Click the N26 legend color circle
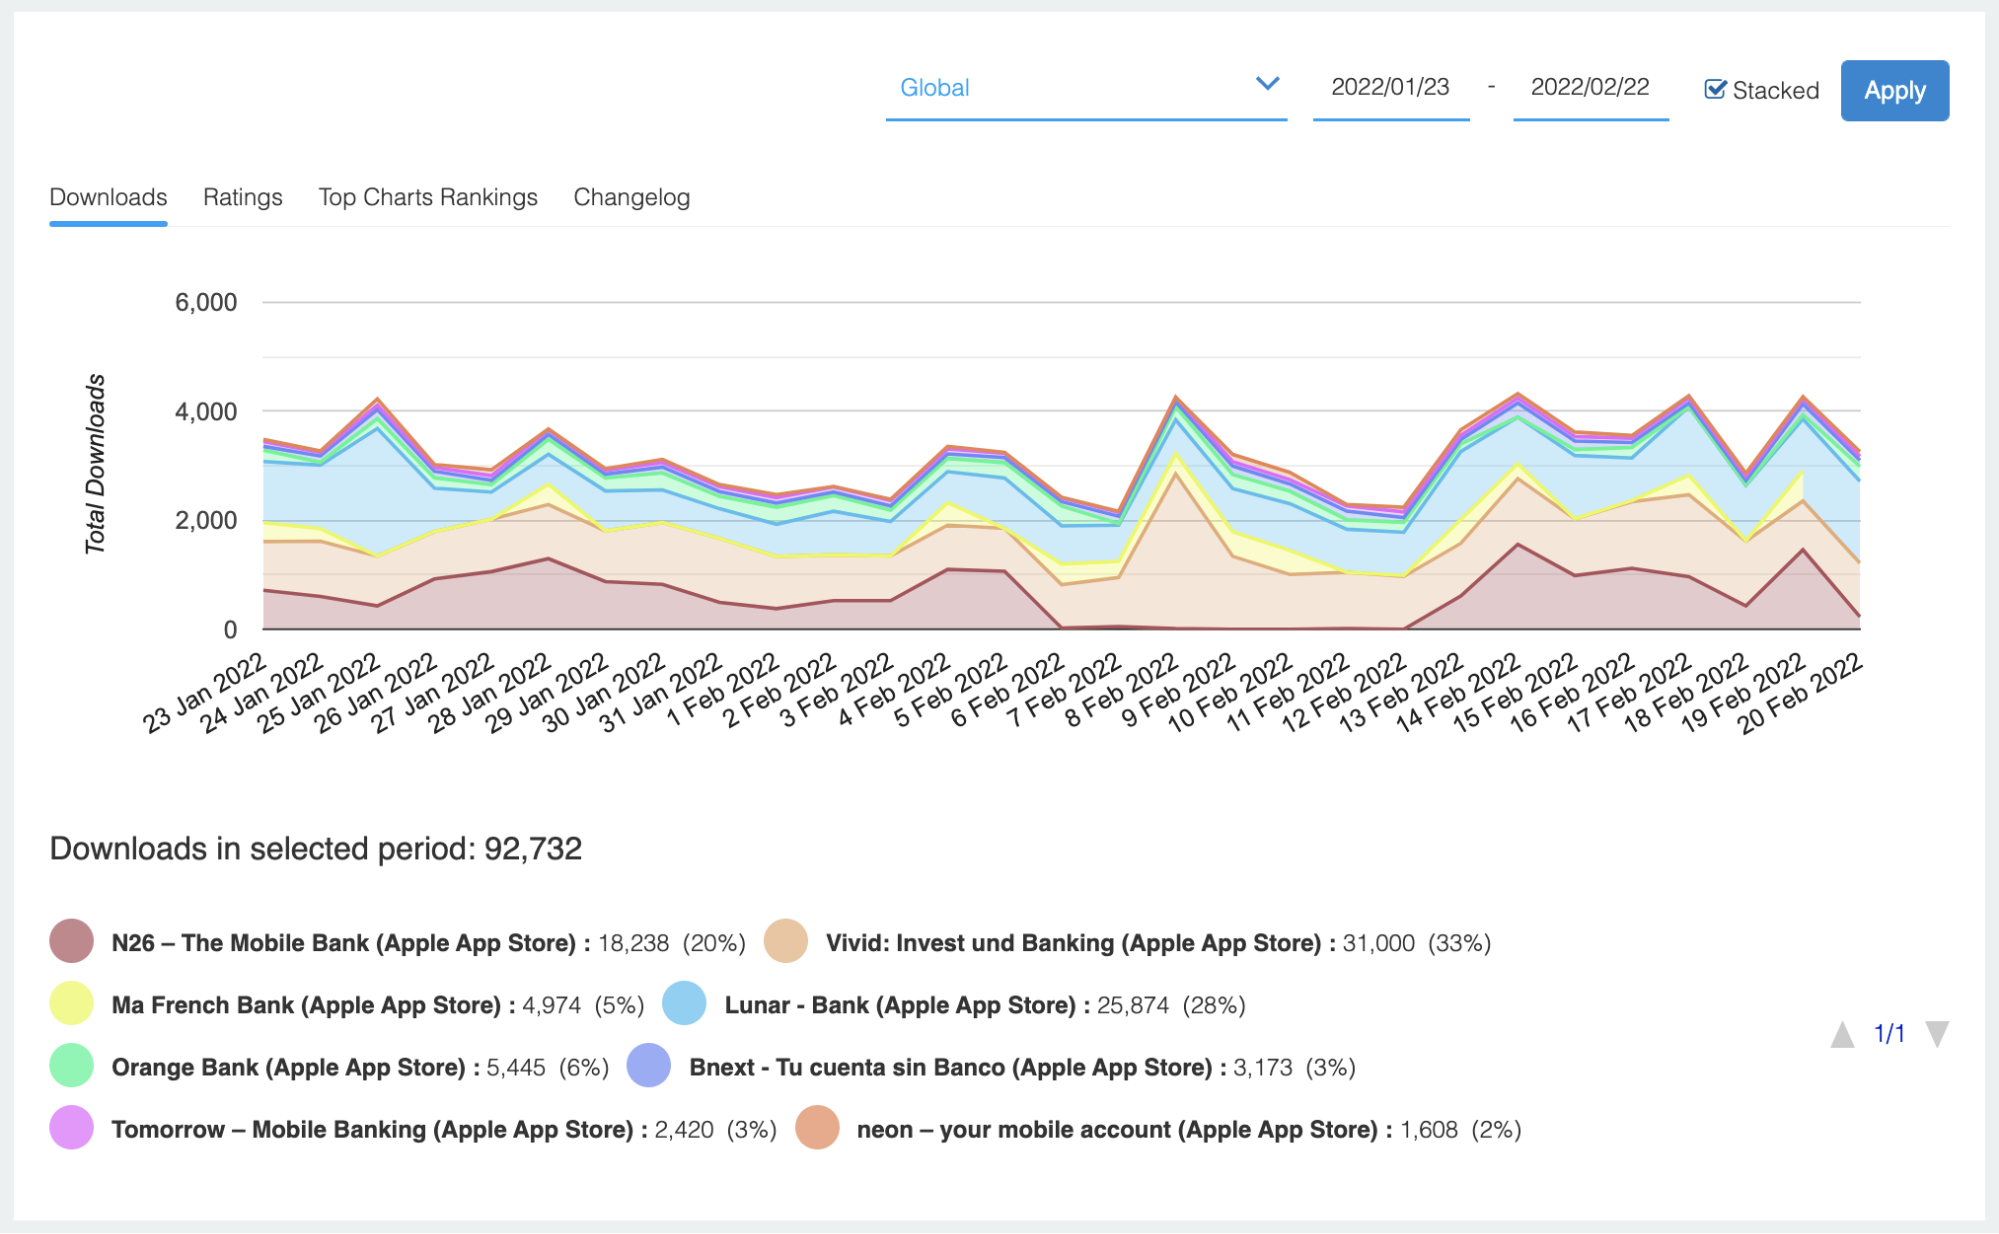Image resolution: width=1999 pixels, height=1234 pixels. coord(71,942)
